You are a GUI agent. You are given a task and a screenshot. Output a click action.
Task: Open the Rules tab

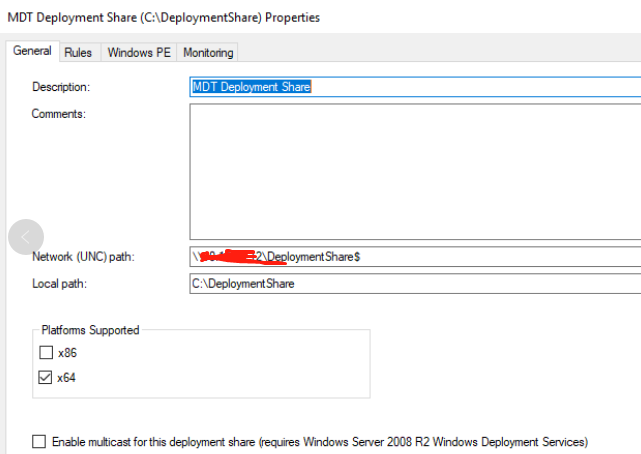[78, 52]
